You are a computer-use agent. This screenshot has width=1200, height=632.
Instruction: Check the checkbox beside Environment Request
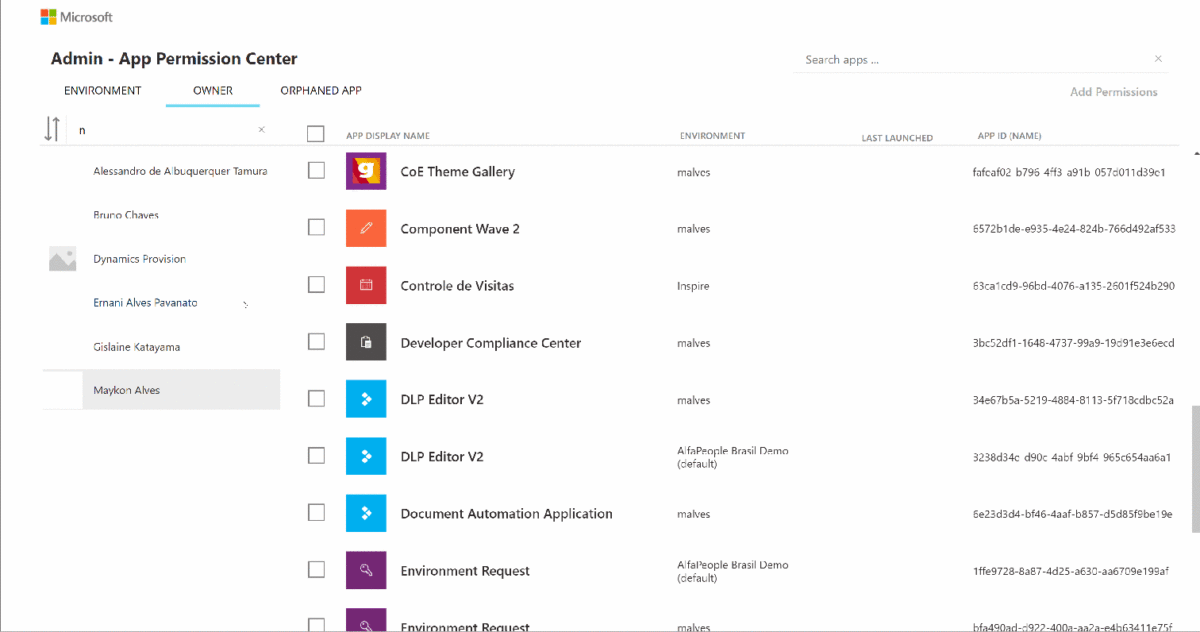(316, 568)
